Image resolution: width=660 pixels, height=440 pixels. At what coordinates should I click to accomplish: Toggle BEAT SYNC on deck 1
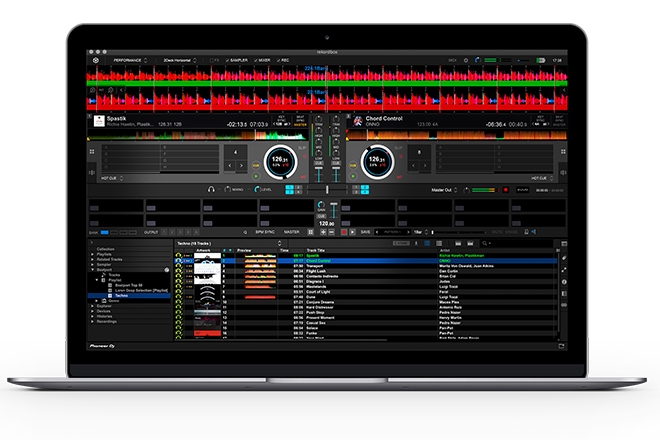(x=300, y=121)
